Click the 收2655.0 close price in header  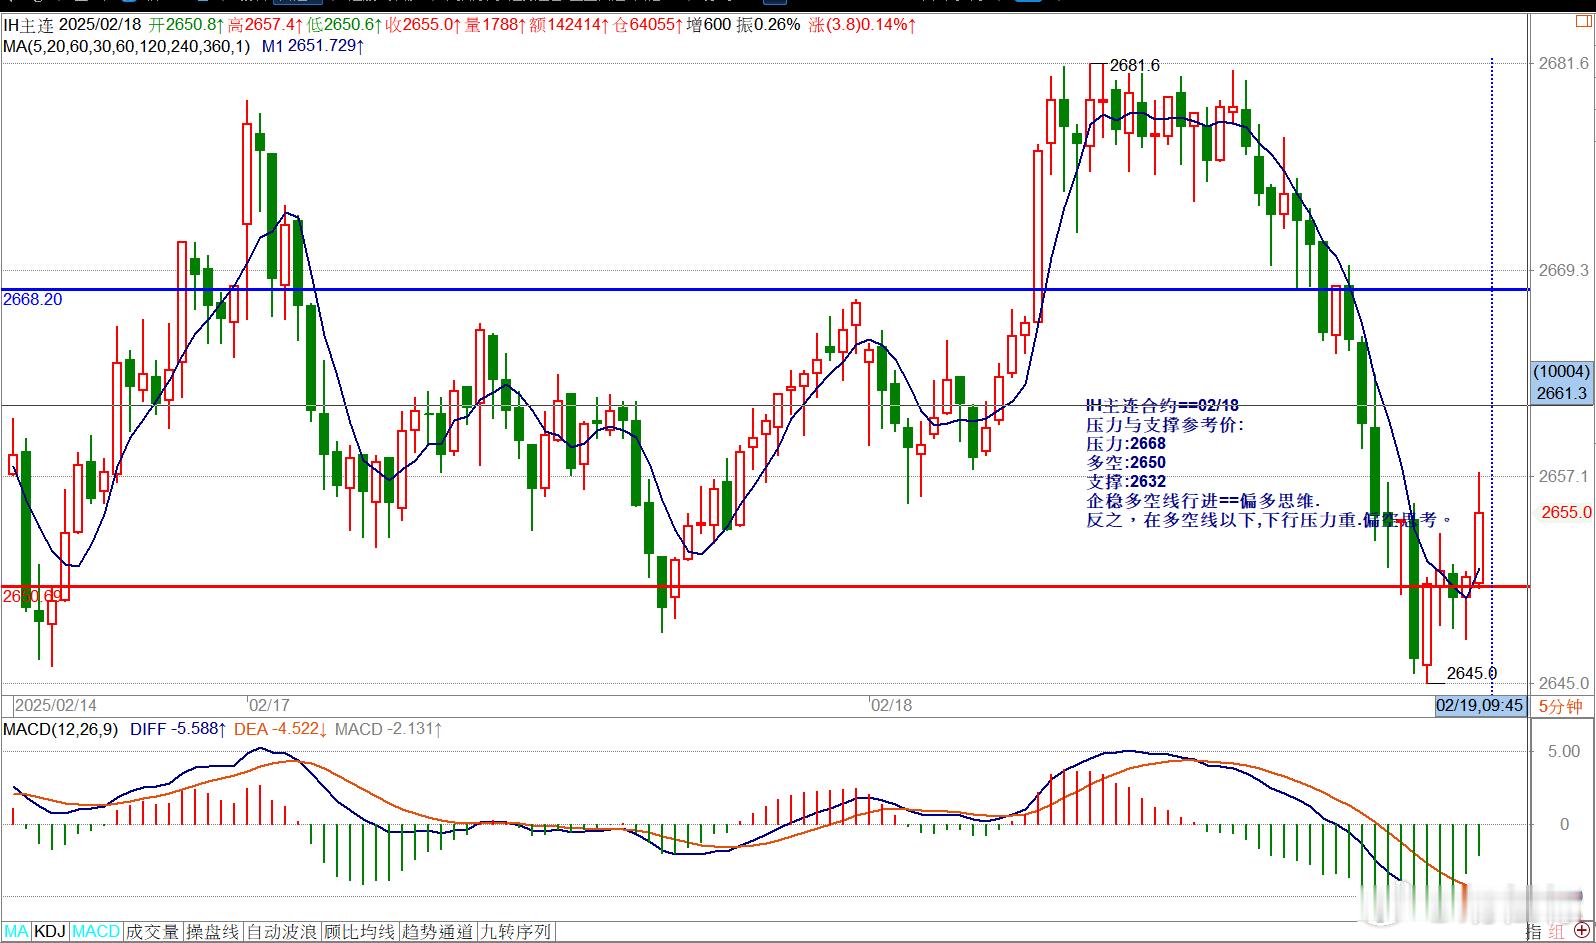coord(422,25)
